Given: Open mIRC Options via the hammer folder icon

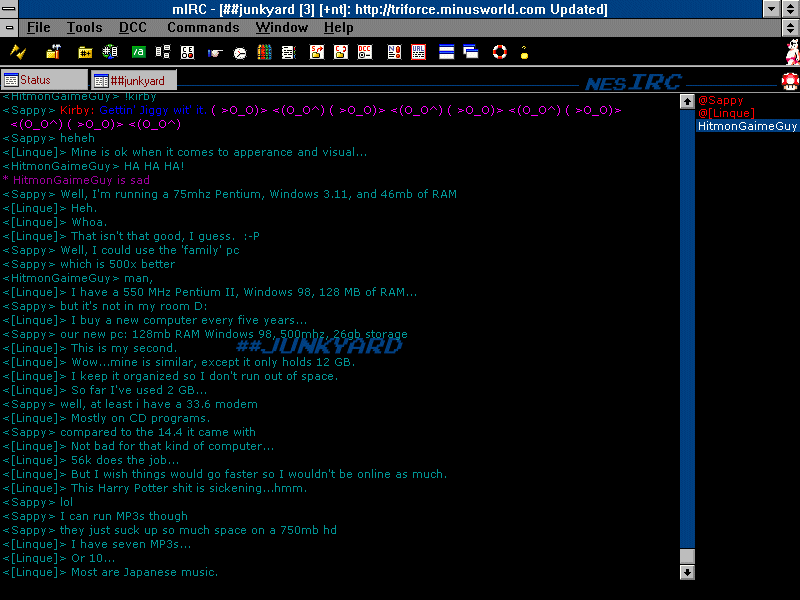Looking at the screenshot, I should (x=52, y=52).
